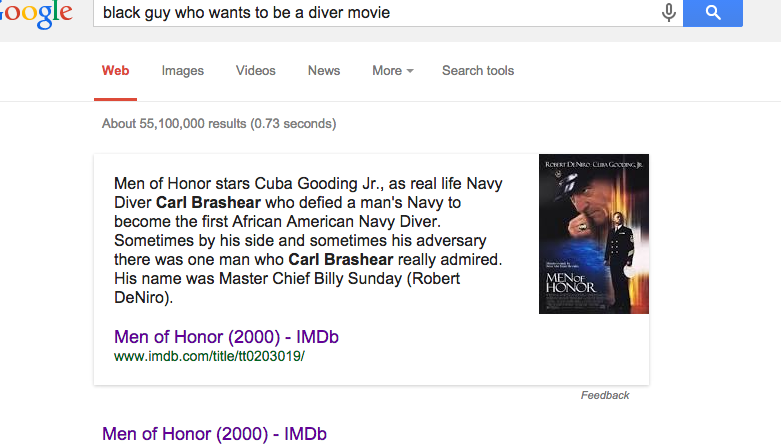Switch to the Images tab
This screenshot has width=781, height=445.
[183, 71]
